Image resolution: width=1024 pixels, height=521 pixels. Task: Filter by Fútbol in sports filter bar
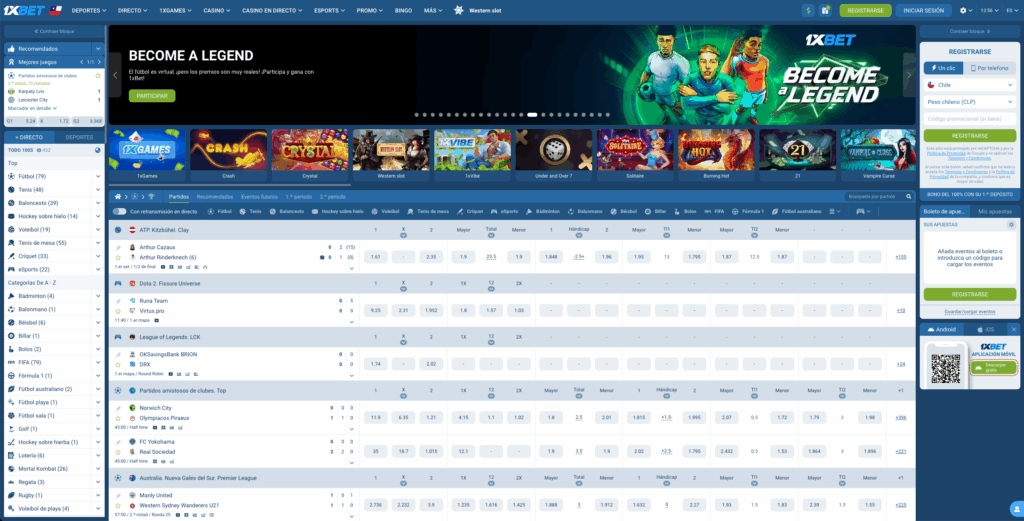(x=219, y=212)
